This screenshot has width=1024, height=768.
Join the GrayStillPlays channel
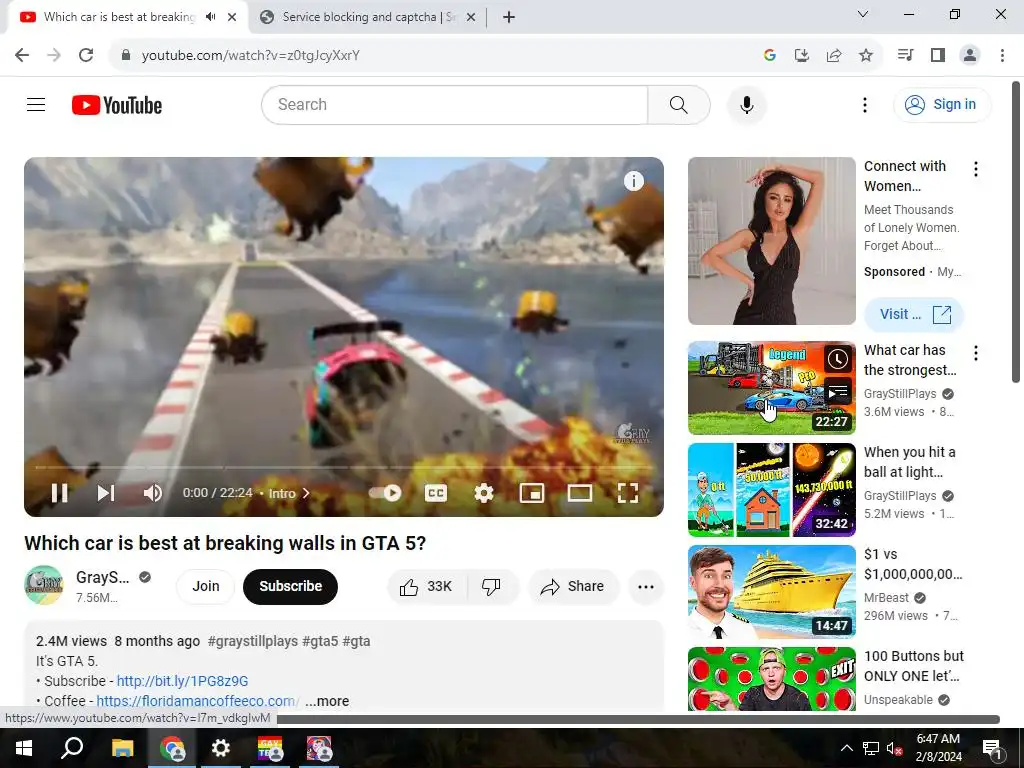click(206, 586)
